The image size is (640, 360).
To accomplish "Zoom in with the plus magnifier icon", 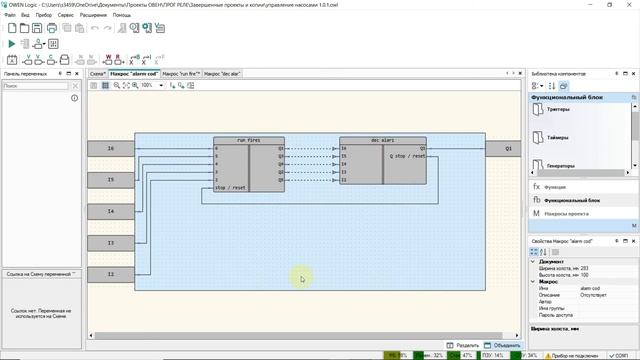I will click(x=135, y=85).
